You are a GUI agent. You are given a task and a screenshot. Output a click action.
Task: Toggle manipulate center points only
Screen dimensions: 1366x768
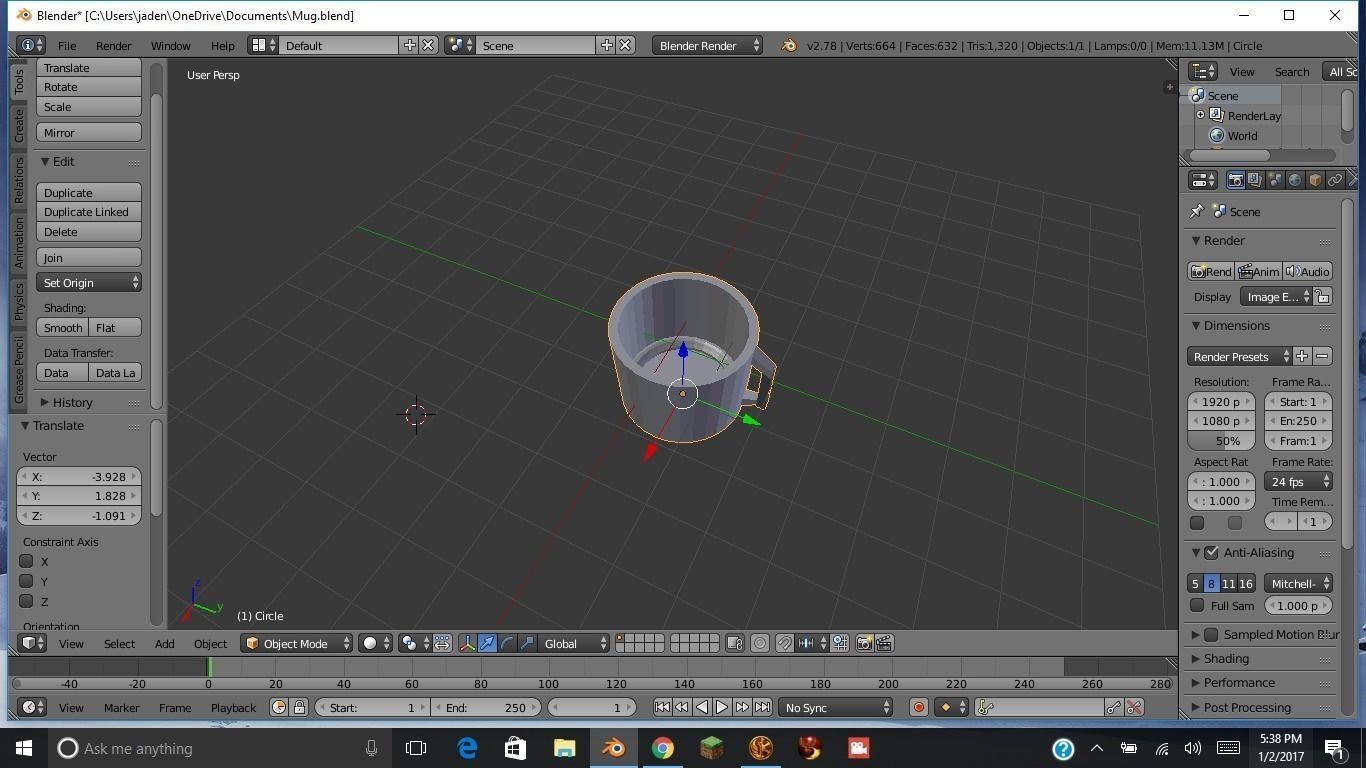[x=442, y=643]
